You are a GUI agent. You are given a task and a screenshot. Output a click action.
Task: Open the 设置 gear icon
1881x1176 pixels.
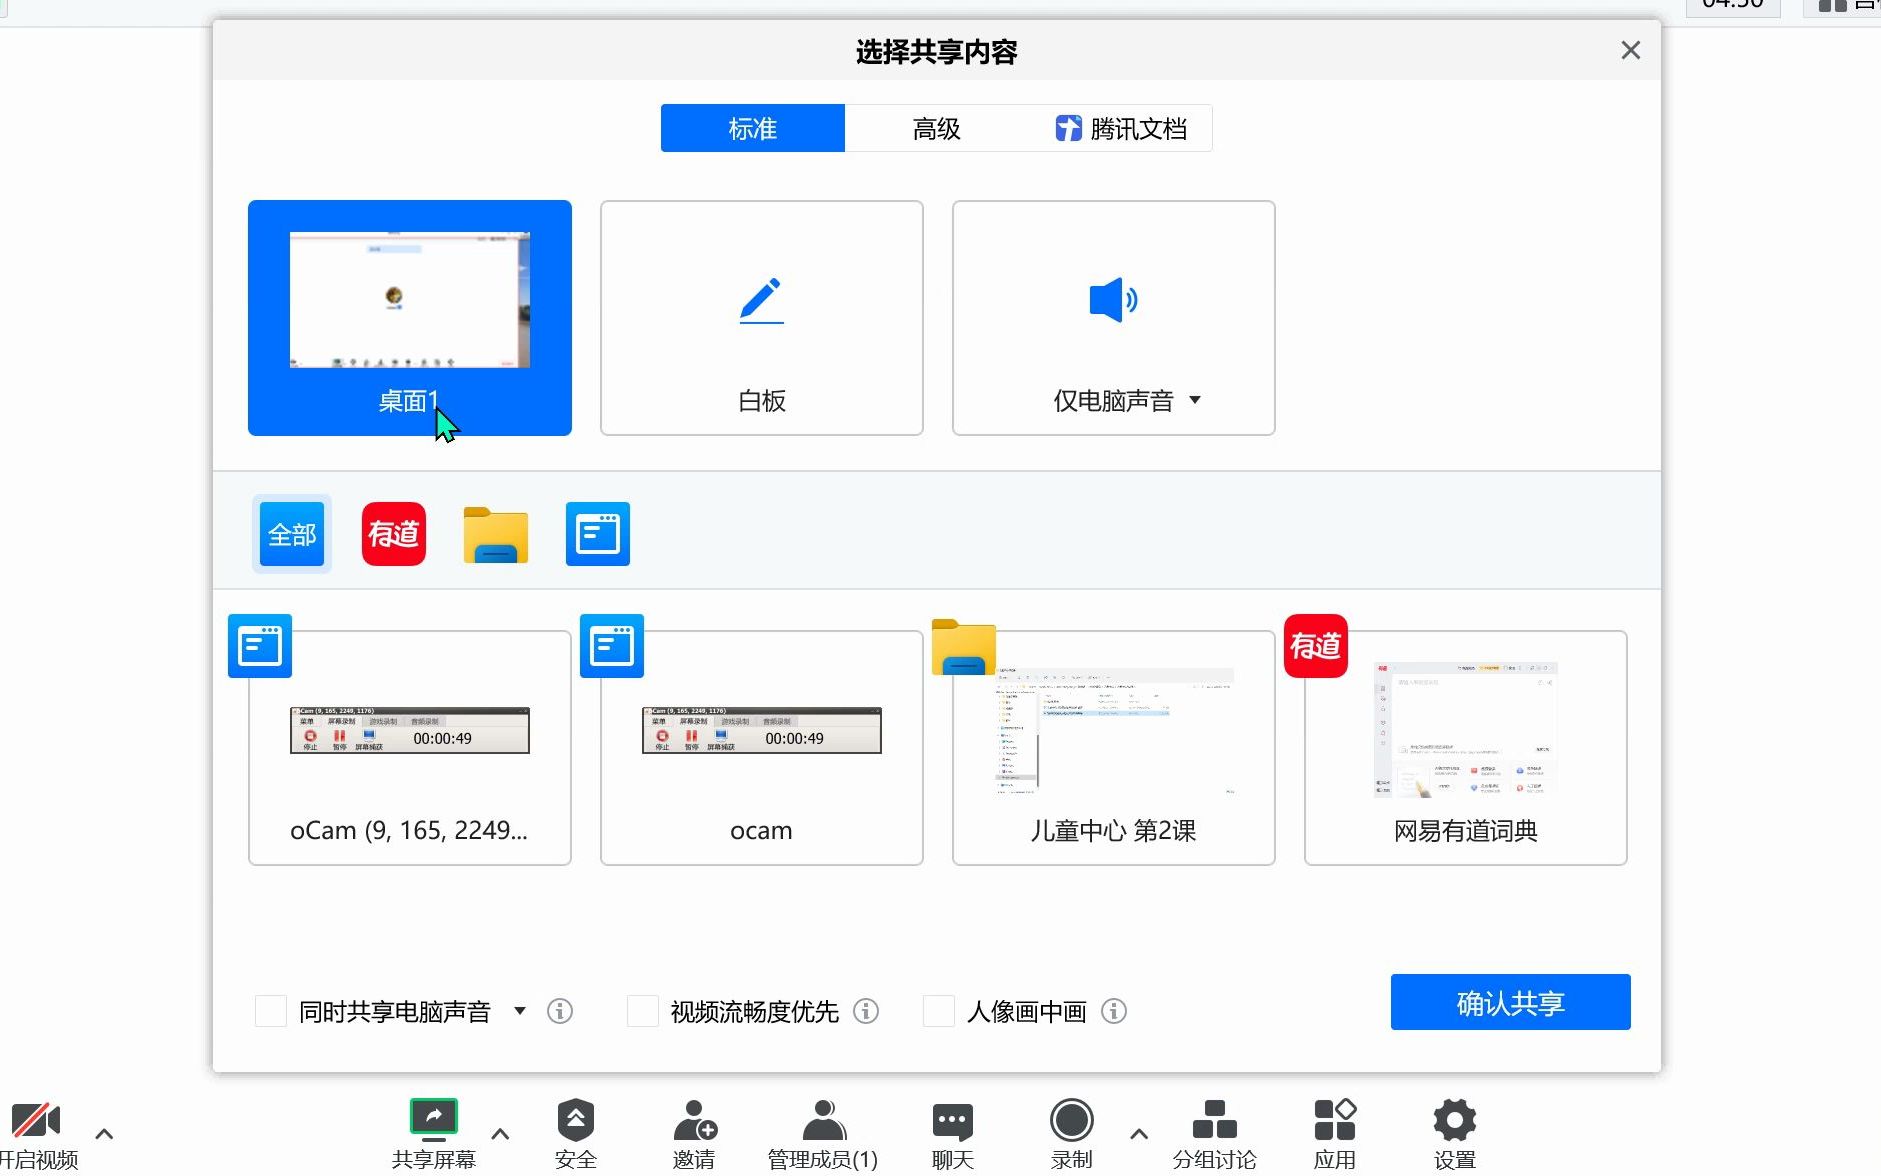click(1455, 1120)
